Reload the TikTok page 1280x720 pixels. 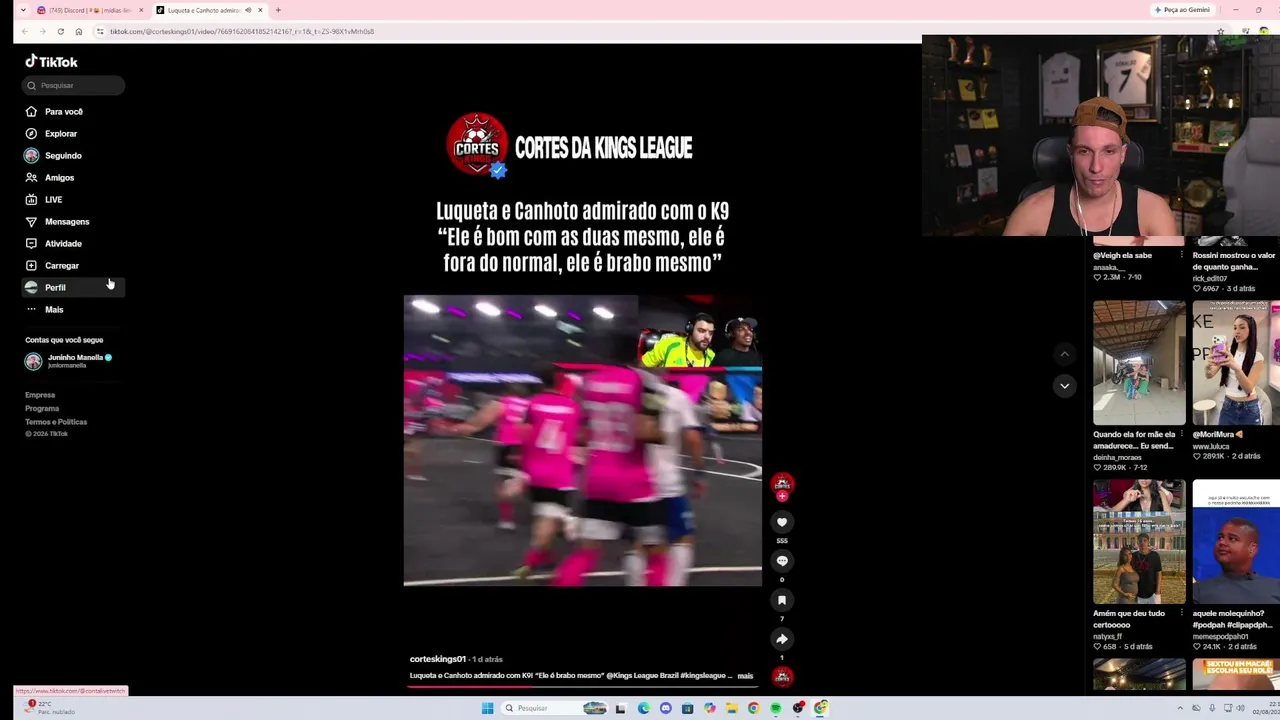coord(60,31)
